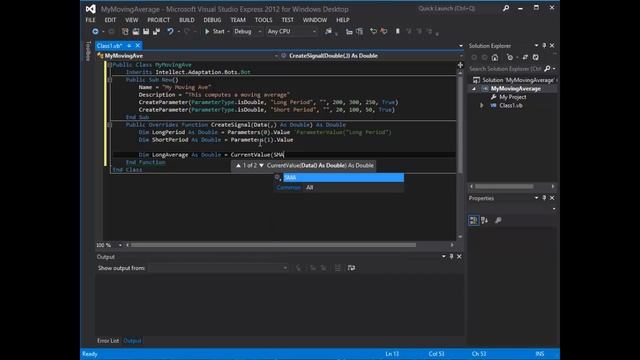Click the editor horizontal scrollbar
Image resolution: width=640 pixels, height=360 pixels.
(273, 245)
